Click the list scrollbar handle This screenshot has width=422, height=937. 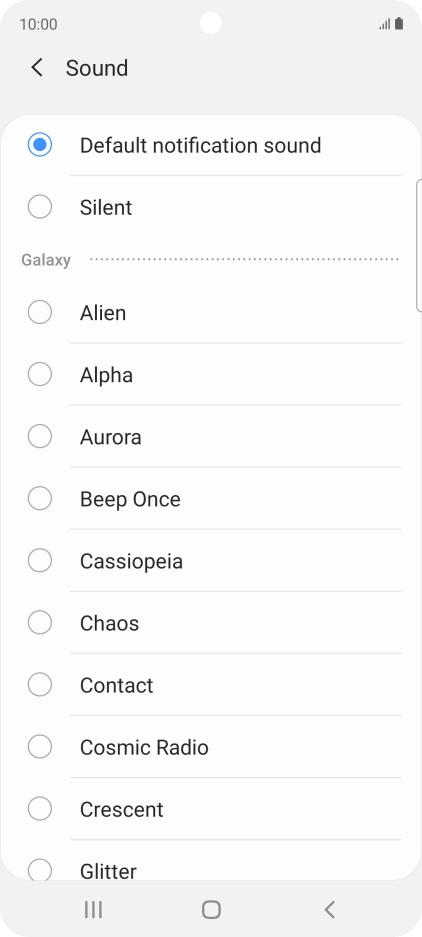418,245
